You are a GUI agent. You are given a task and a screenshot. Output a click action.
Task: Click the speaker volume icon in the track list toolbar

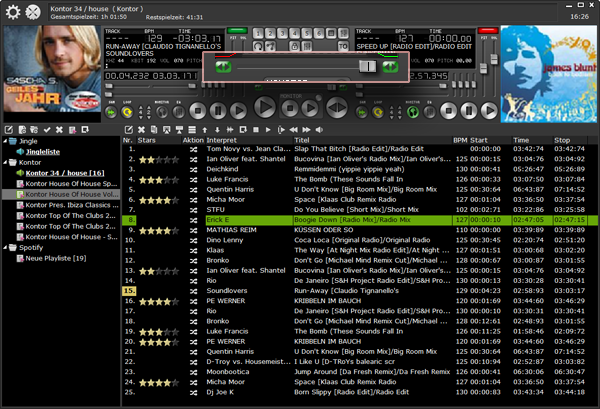319,130
